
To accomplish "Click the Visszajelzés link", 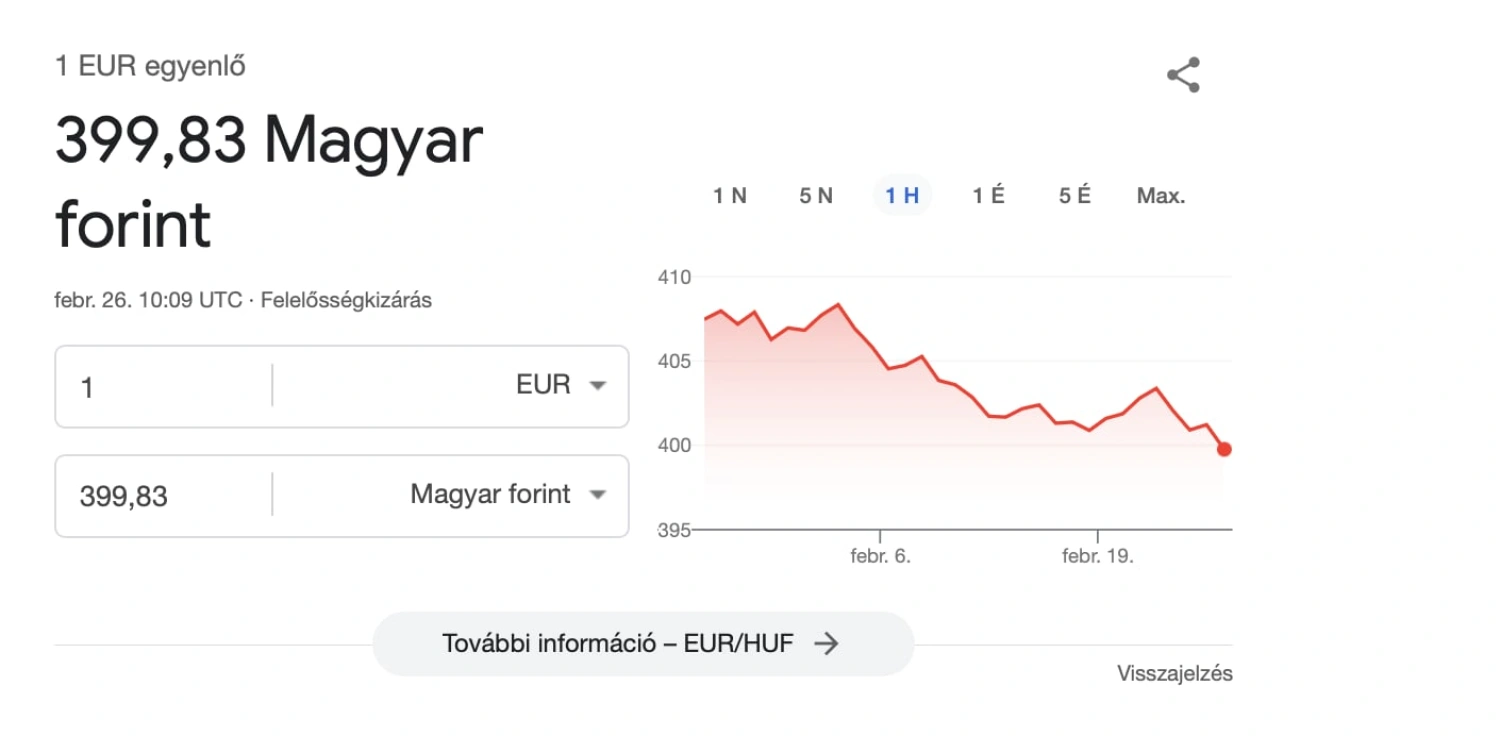I will coord(1175,674).
